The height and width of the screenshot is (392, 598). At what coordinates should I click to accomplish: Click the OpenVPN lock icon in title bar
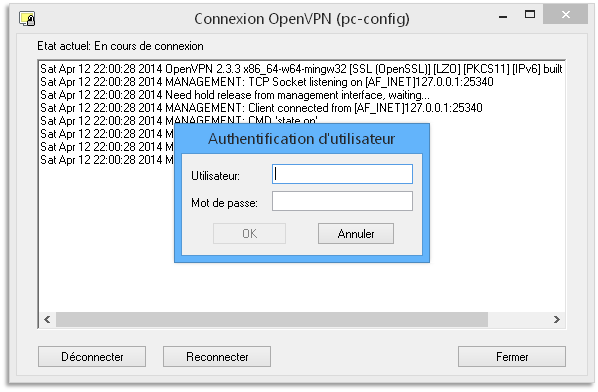pos(27,19)
